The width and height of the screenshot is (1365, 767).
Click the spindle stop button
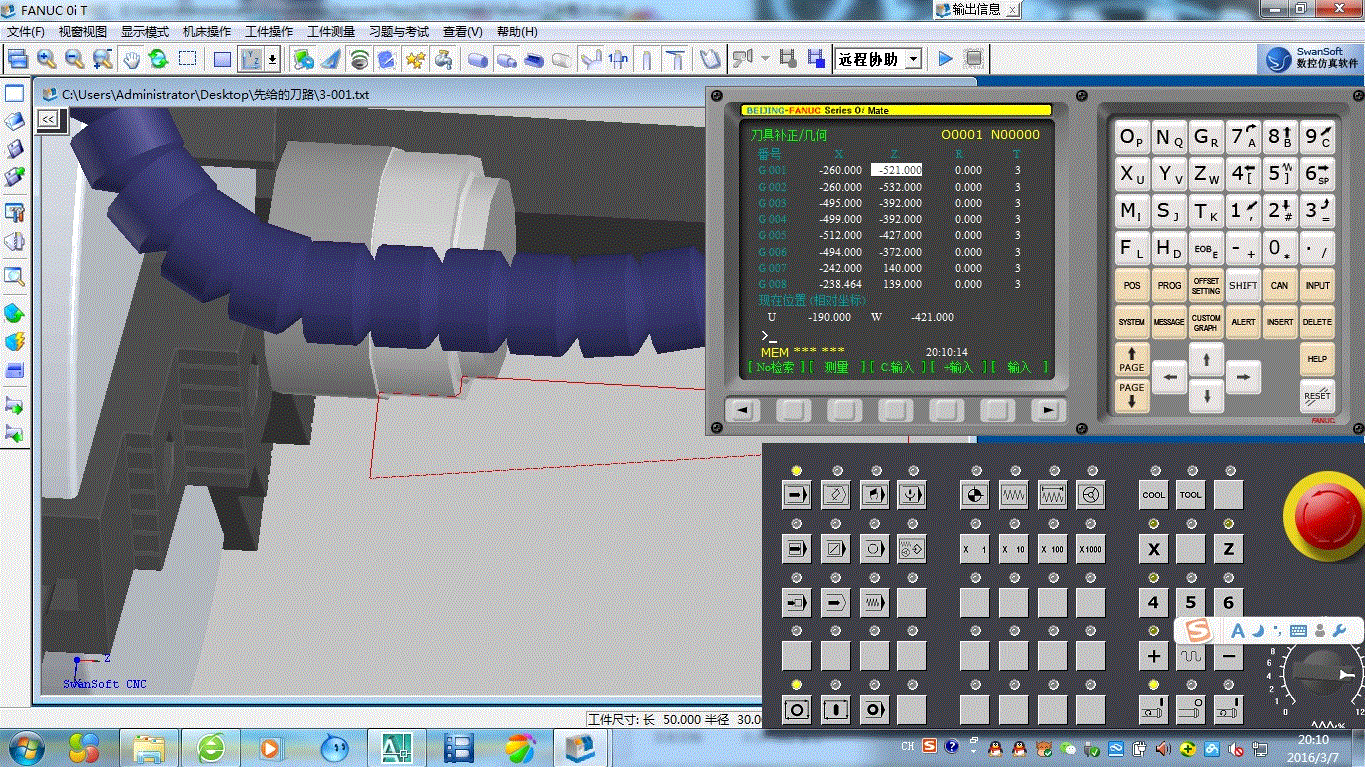(1190, 710)
